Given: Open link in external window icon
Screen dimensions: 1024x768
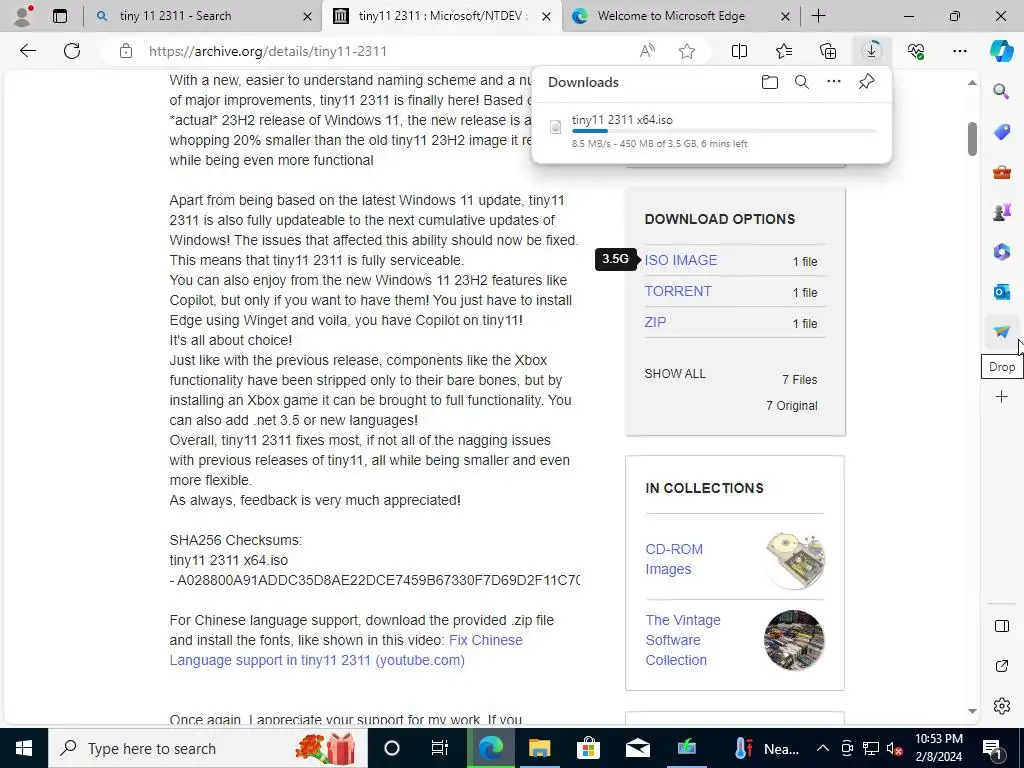Looking at the screenshot, I should (x=1001, y=666).
